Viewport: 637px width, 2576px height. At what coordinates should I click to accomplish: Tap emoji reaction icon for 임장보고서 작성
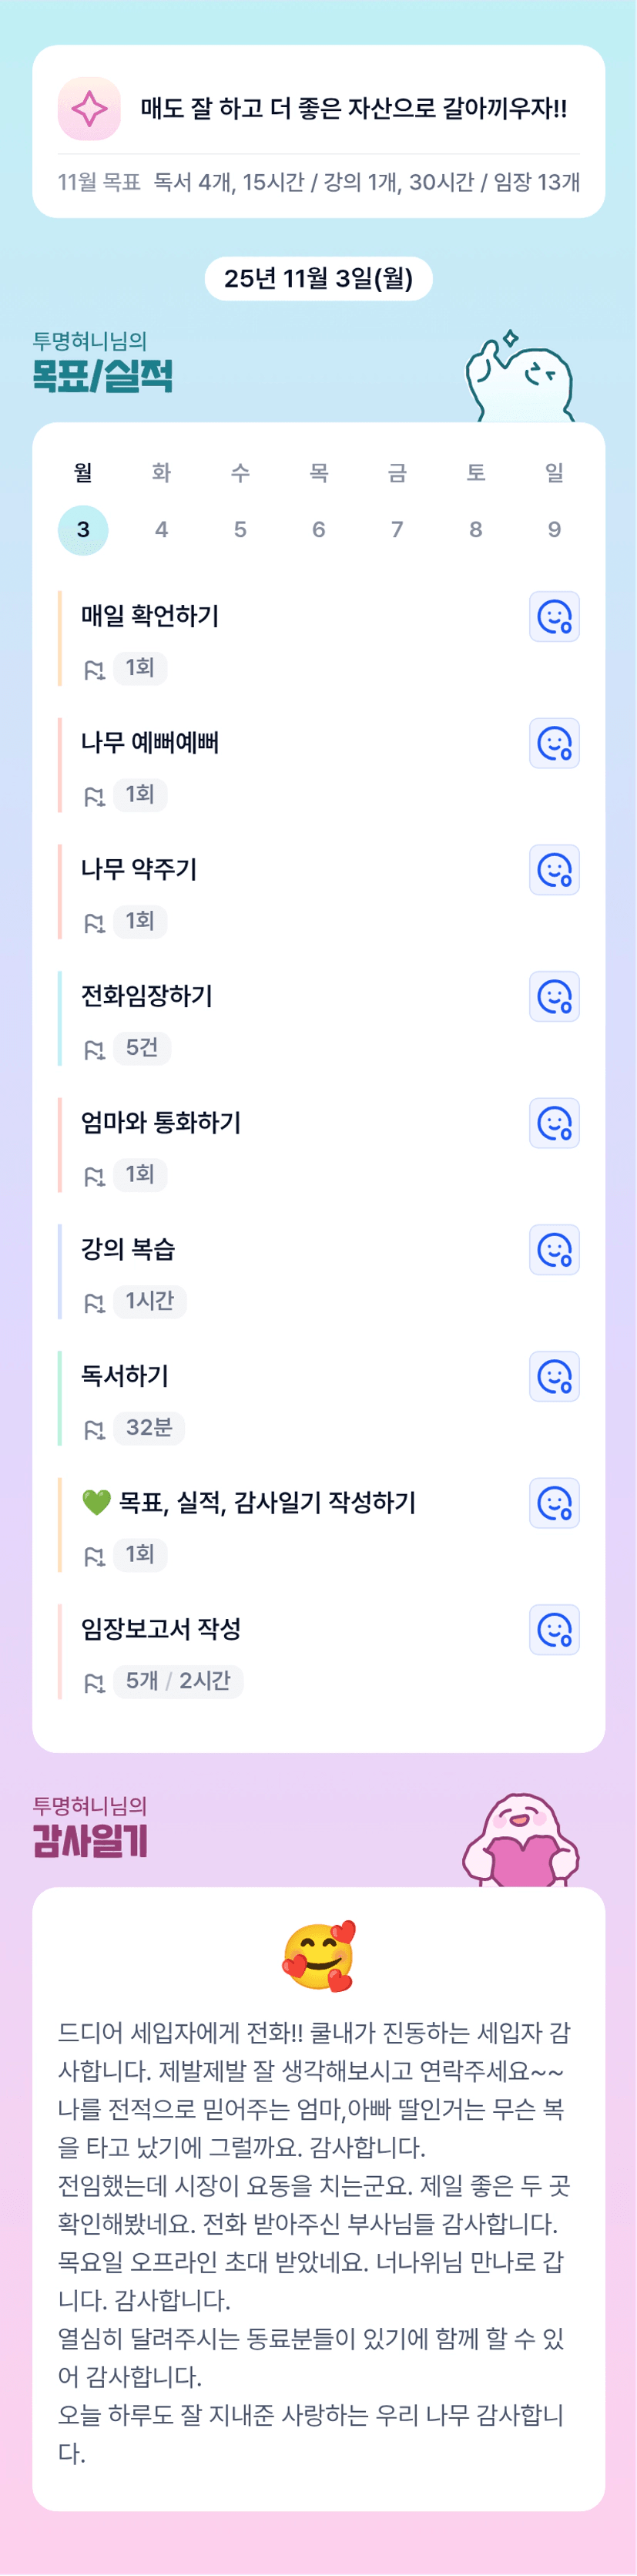tap(554, 1630)
